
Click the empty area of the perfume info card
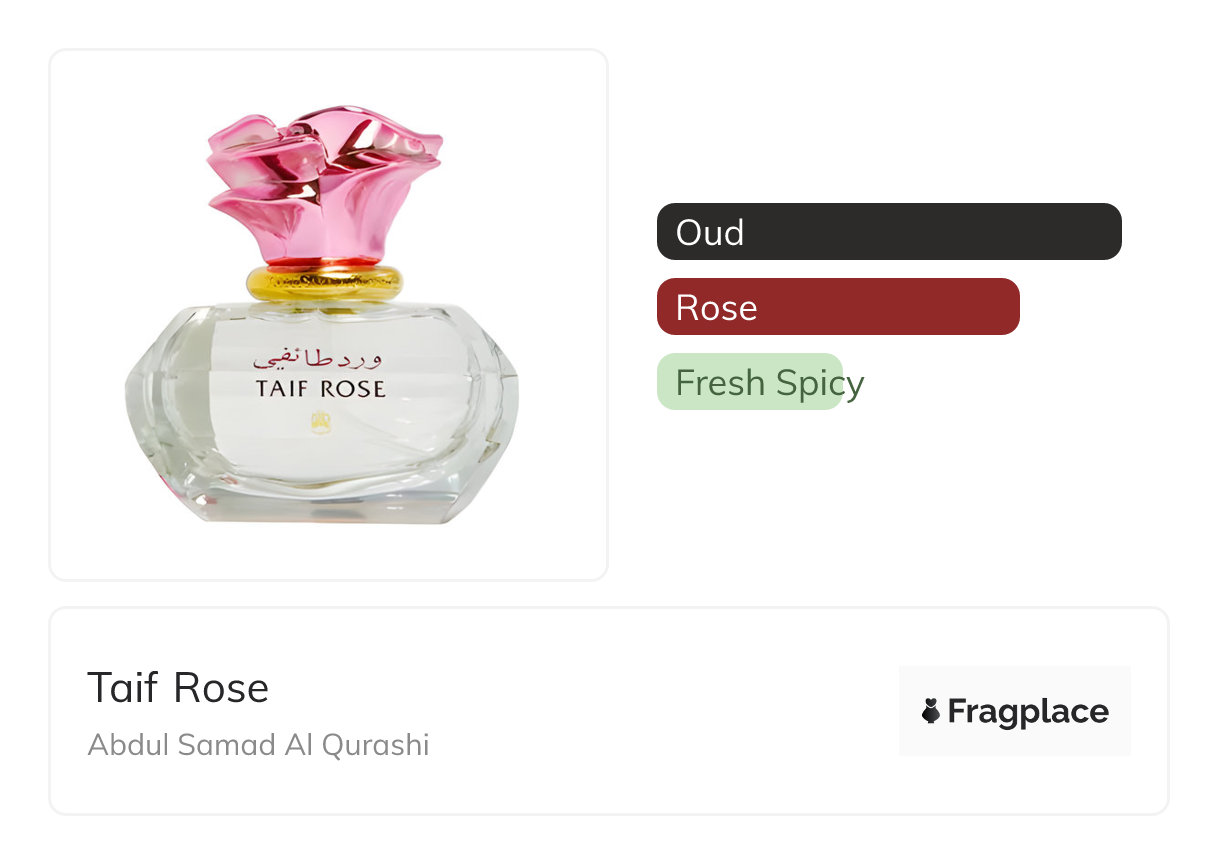[x=660, y=711]
